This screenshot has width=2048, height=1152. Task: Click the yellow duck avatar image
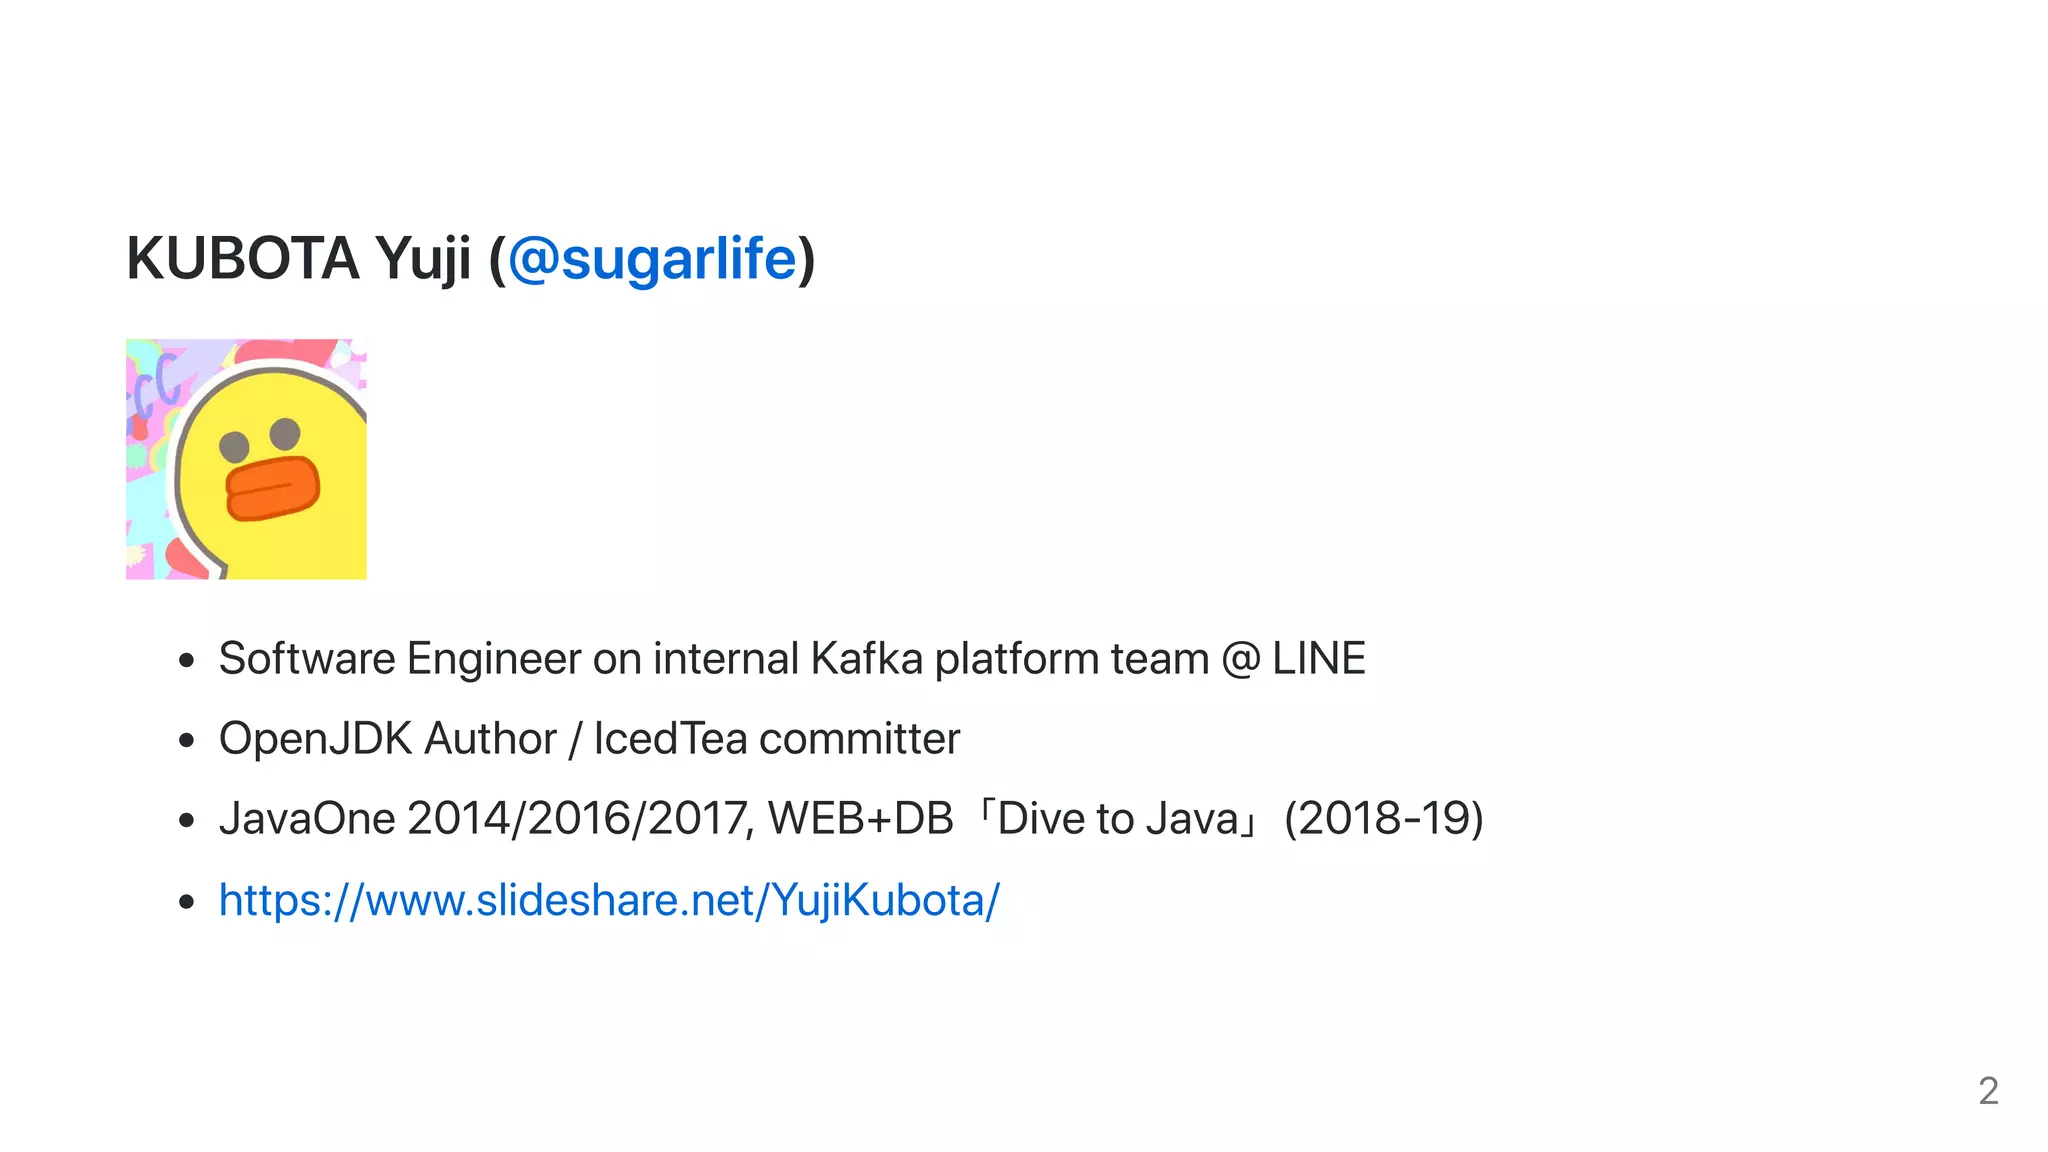point(246,459)
